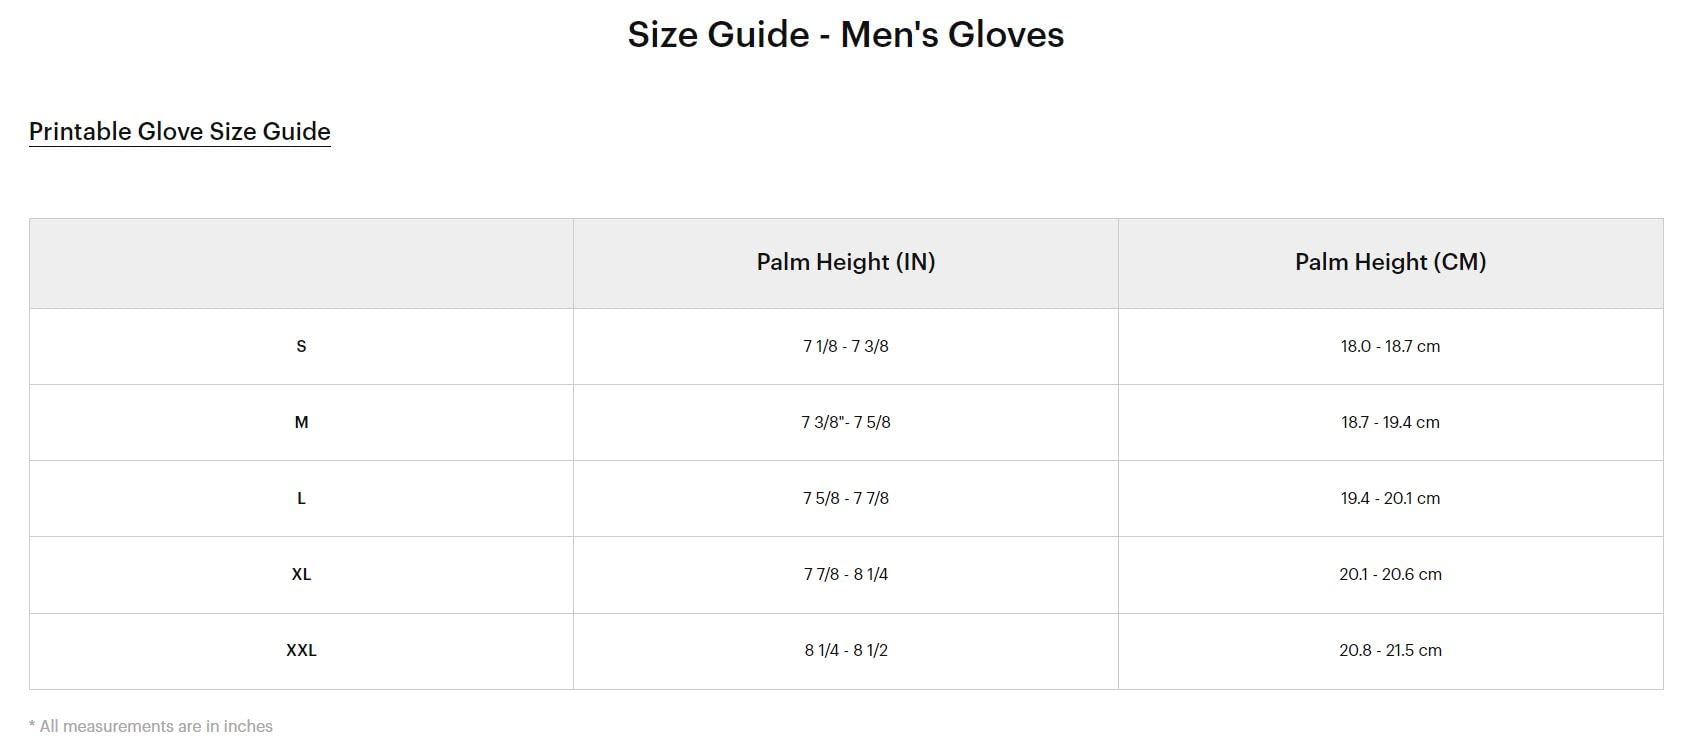
Task: Click the 18.0 - 18.7 cm cell
Action: point(1390,347)
